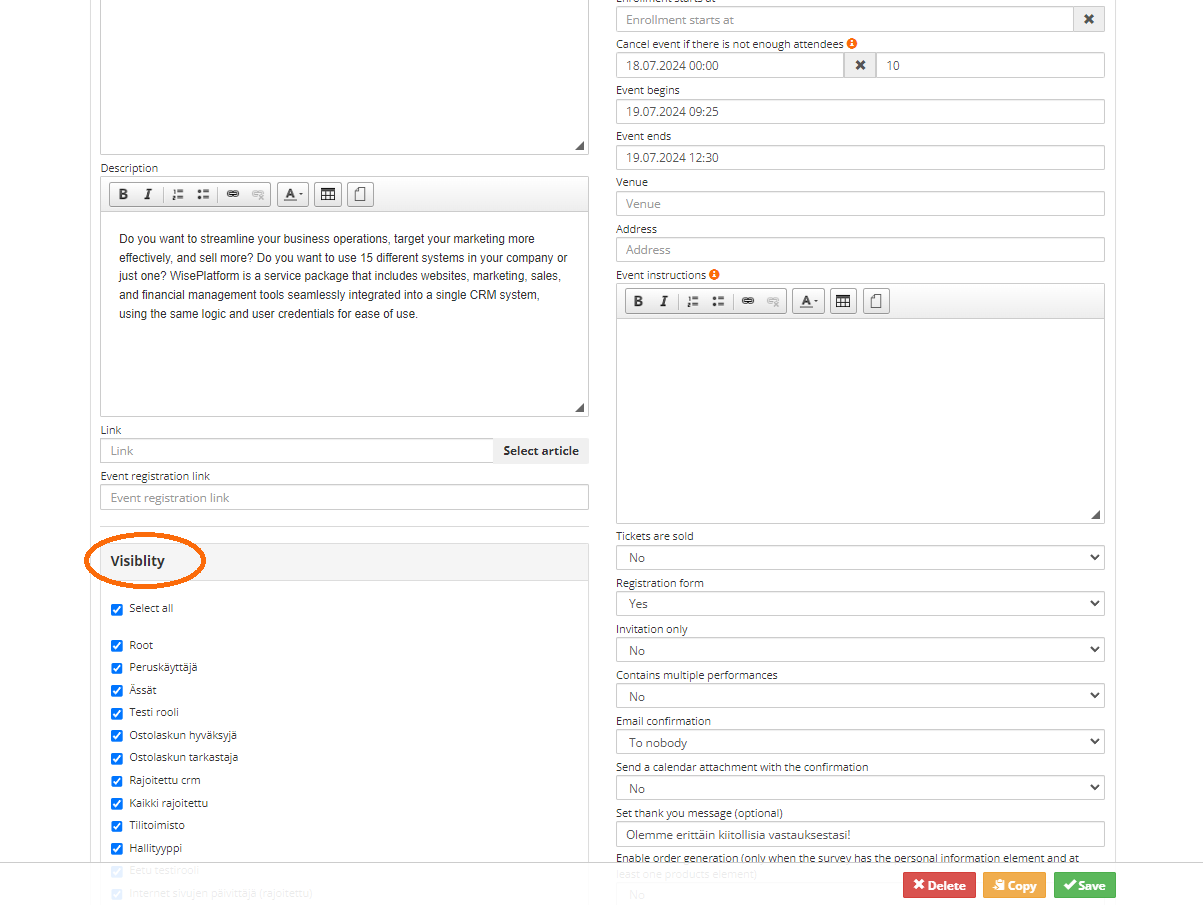Viewport: 1203px width, 905px height.
Task: Click the orange Copy button
Action: [1014, 885]
